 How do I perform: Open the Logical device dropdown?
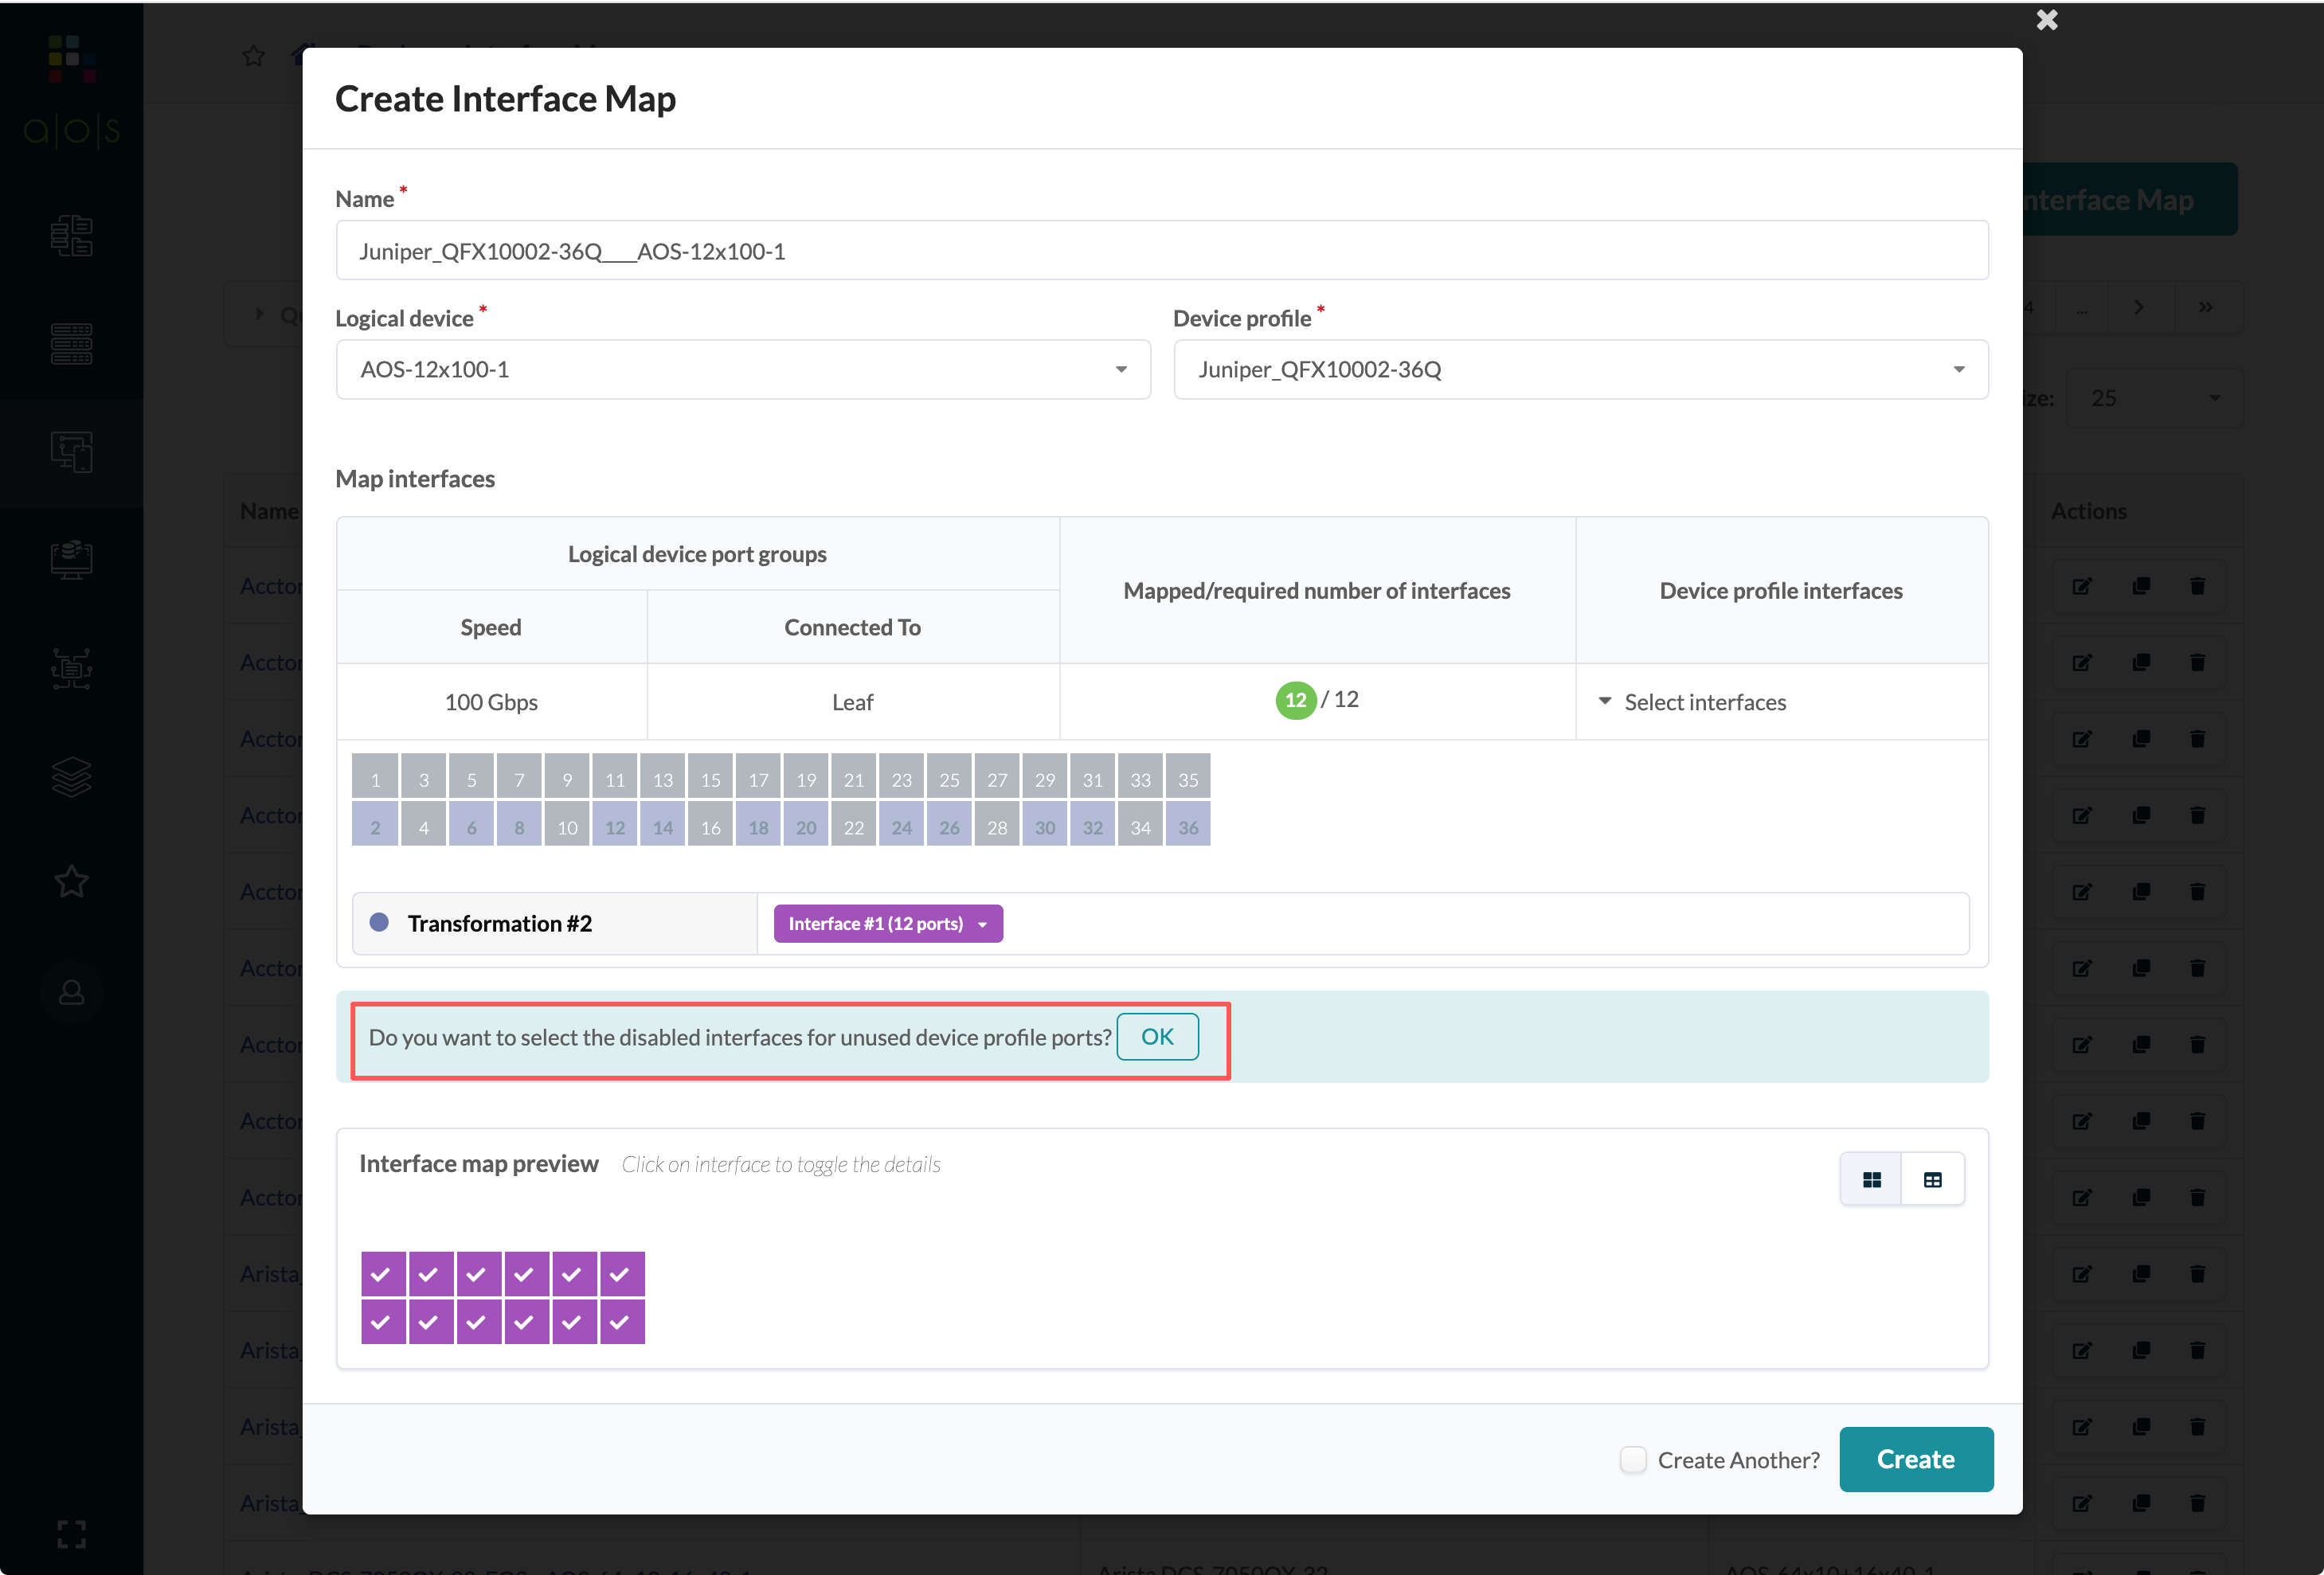click(x=743, y=370)
